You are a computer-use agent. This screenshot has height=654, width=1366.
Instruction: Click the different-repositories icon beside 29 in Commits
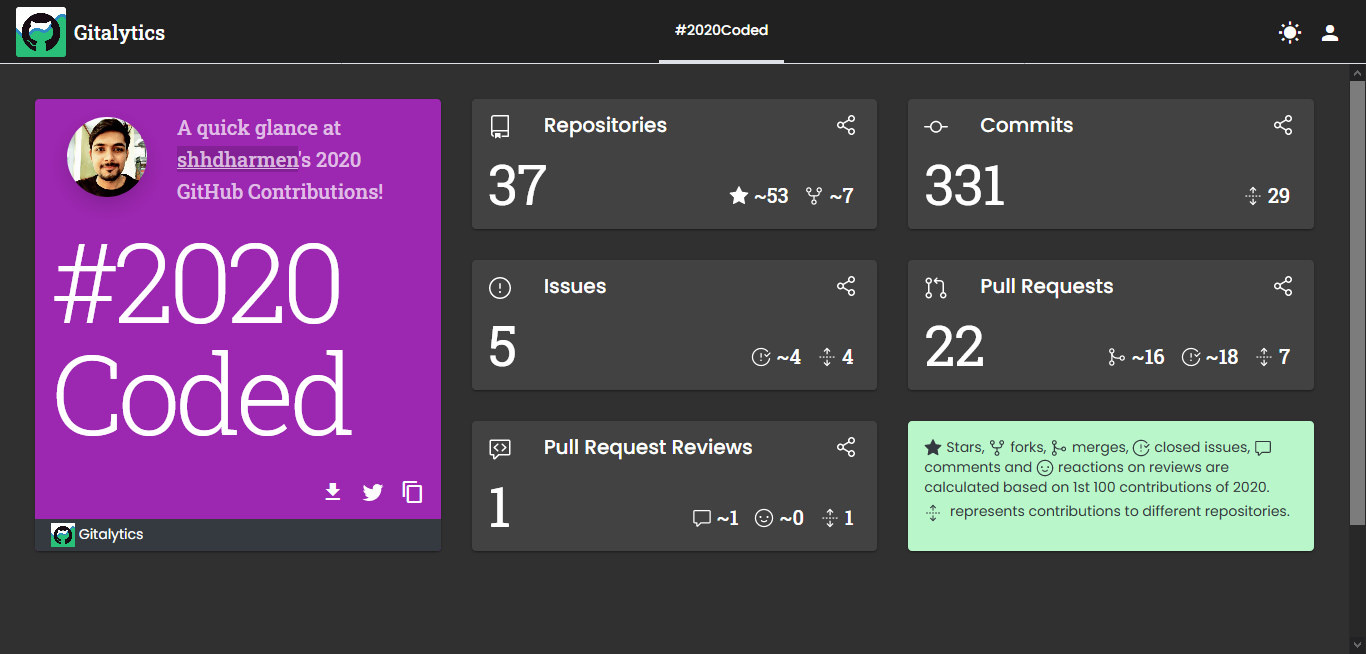click(1253, 196)
